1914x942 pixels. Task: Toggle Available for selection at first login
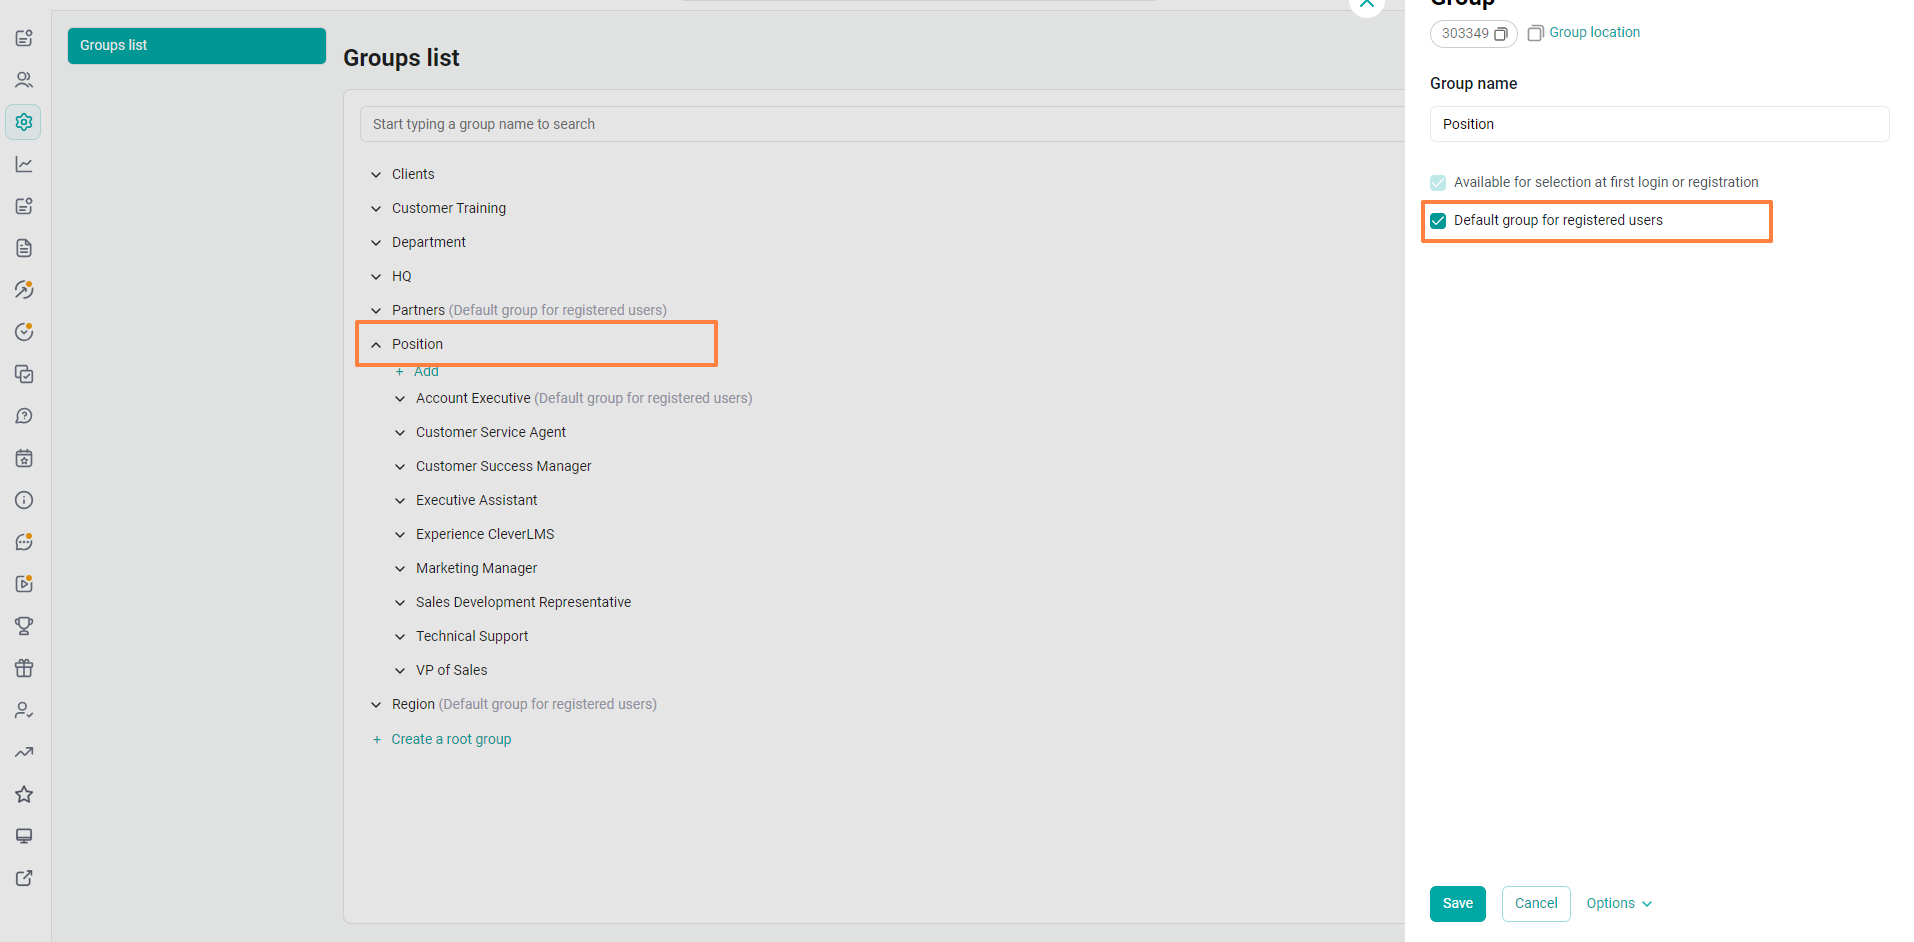[x=1438, y=183]
